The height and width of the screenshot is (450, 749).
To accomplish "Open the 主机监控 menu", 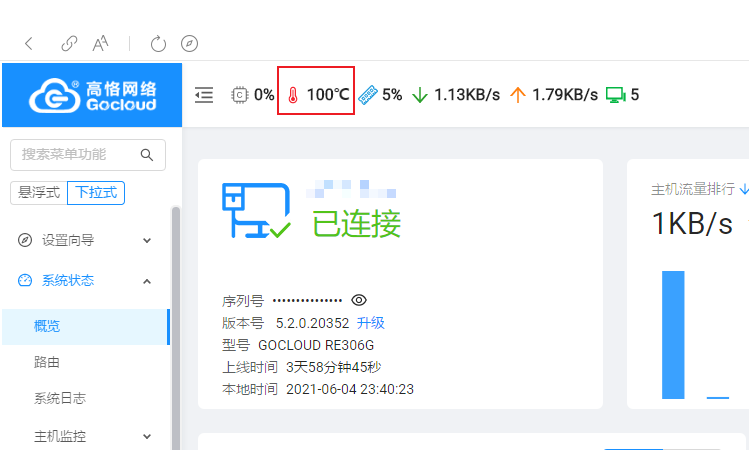I will click(60, 436).
